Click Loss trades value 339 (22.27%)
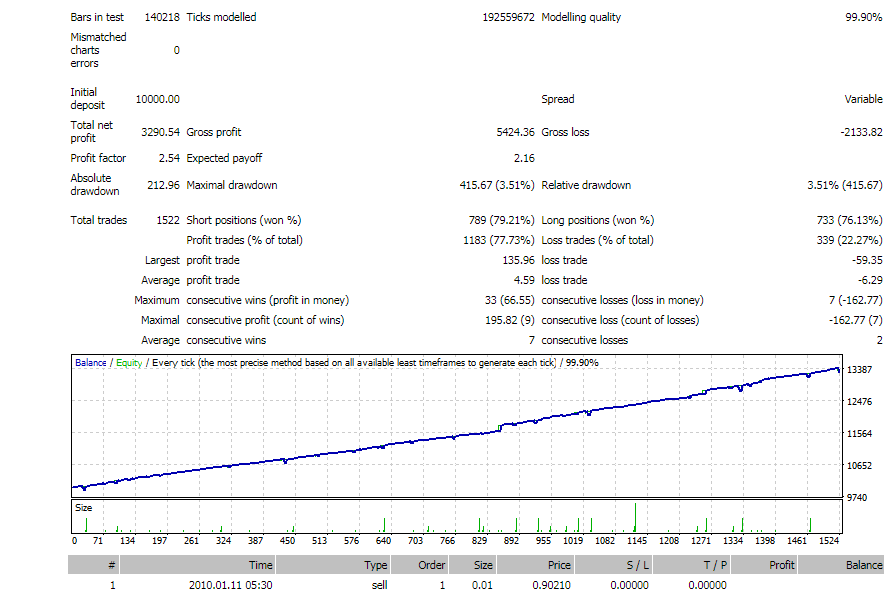Viewport: 884px width, 590px height. (850, 240)
